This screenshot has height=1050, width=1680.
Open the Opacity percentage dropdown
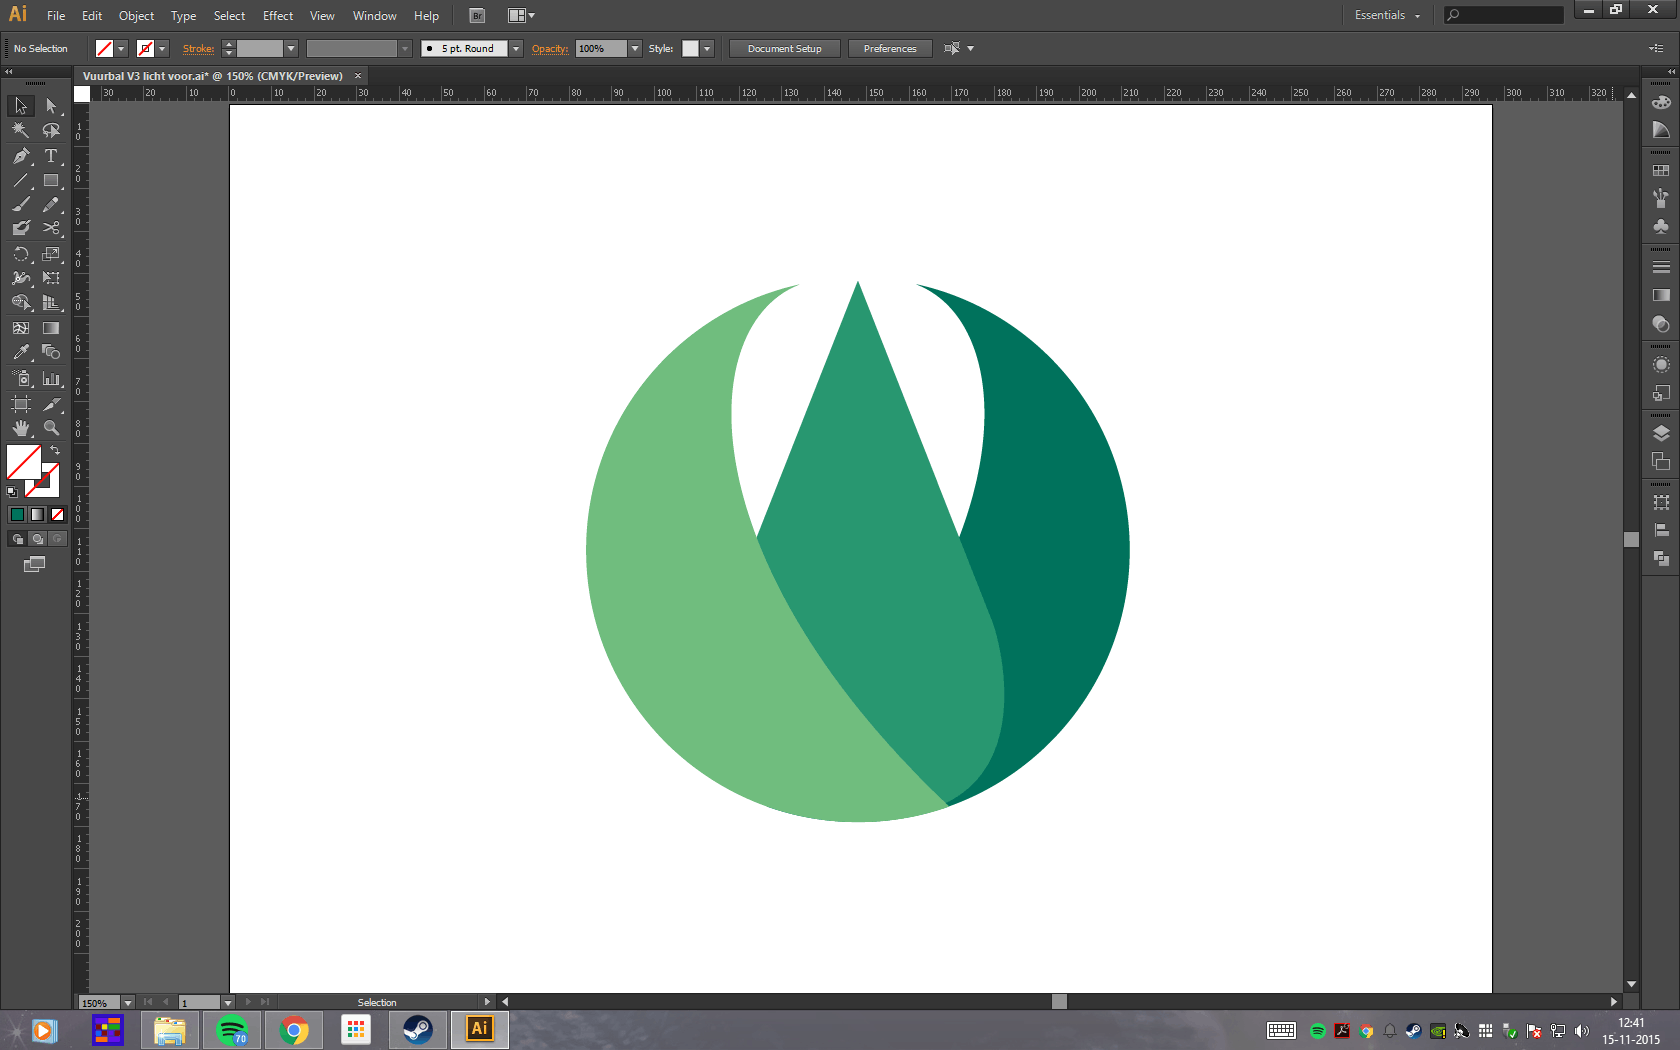click(x=635, y=49)
